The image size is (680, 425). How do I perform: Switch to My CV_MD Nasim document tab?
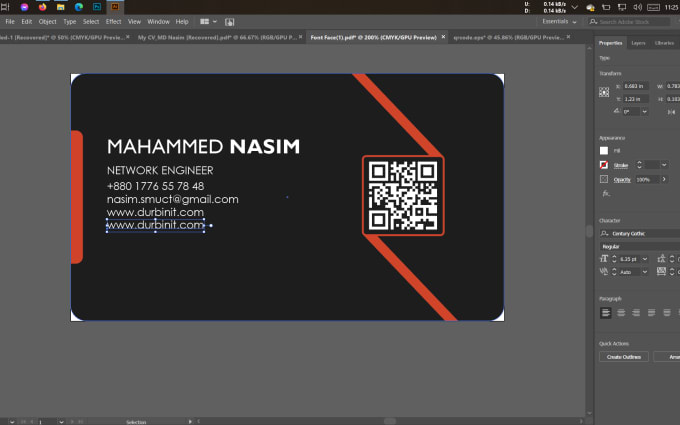217,37
